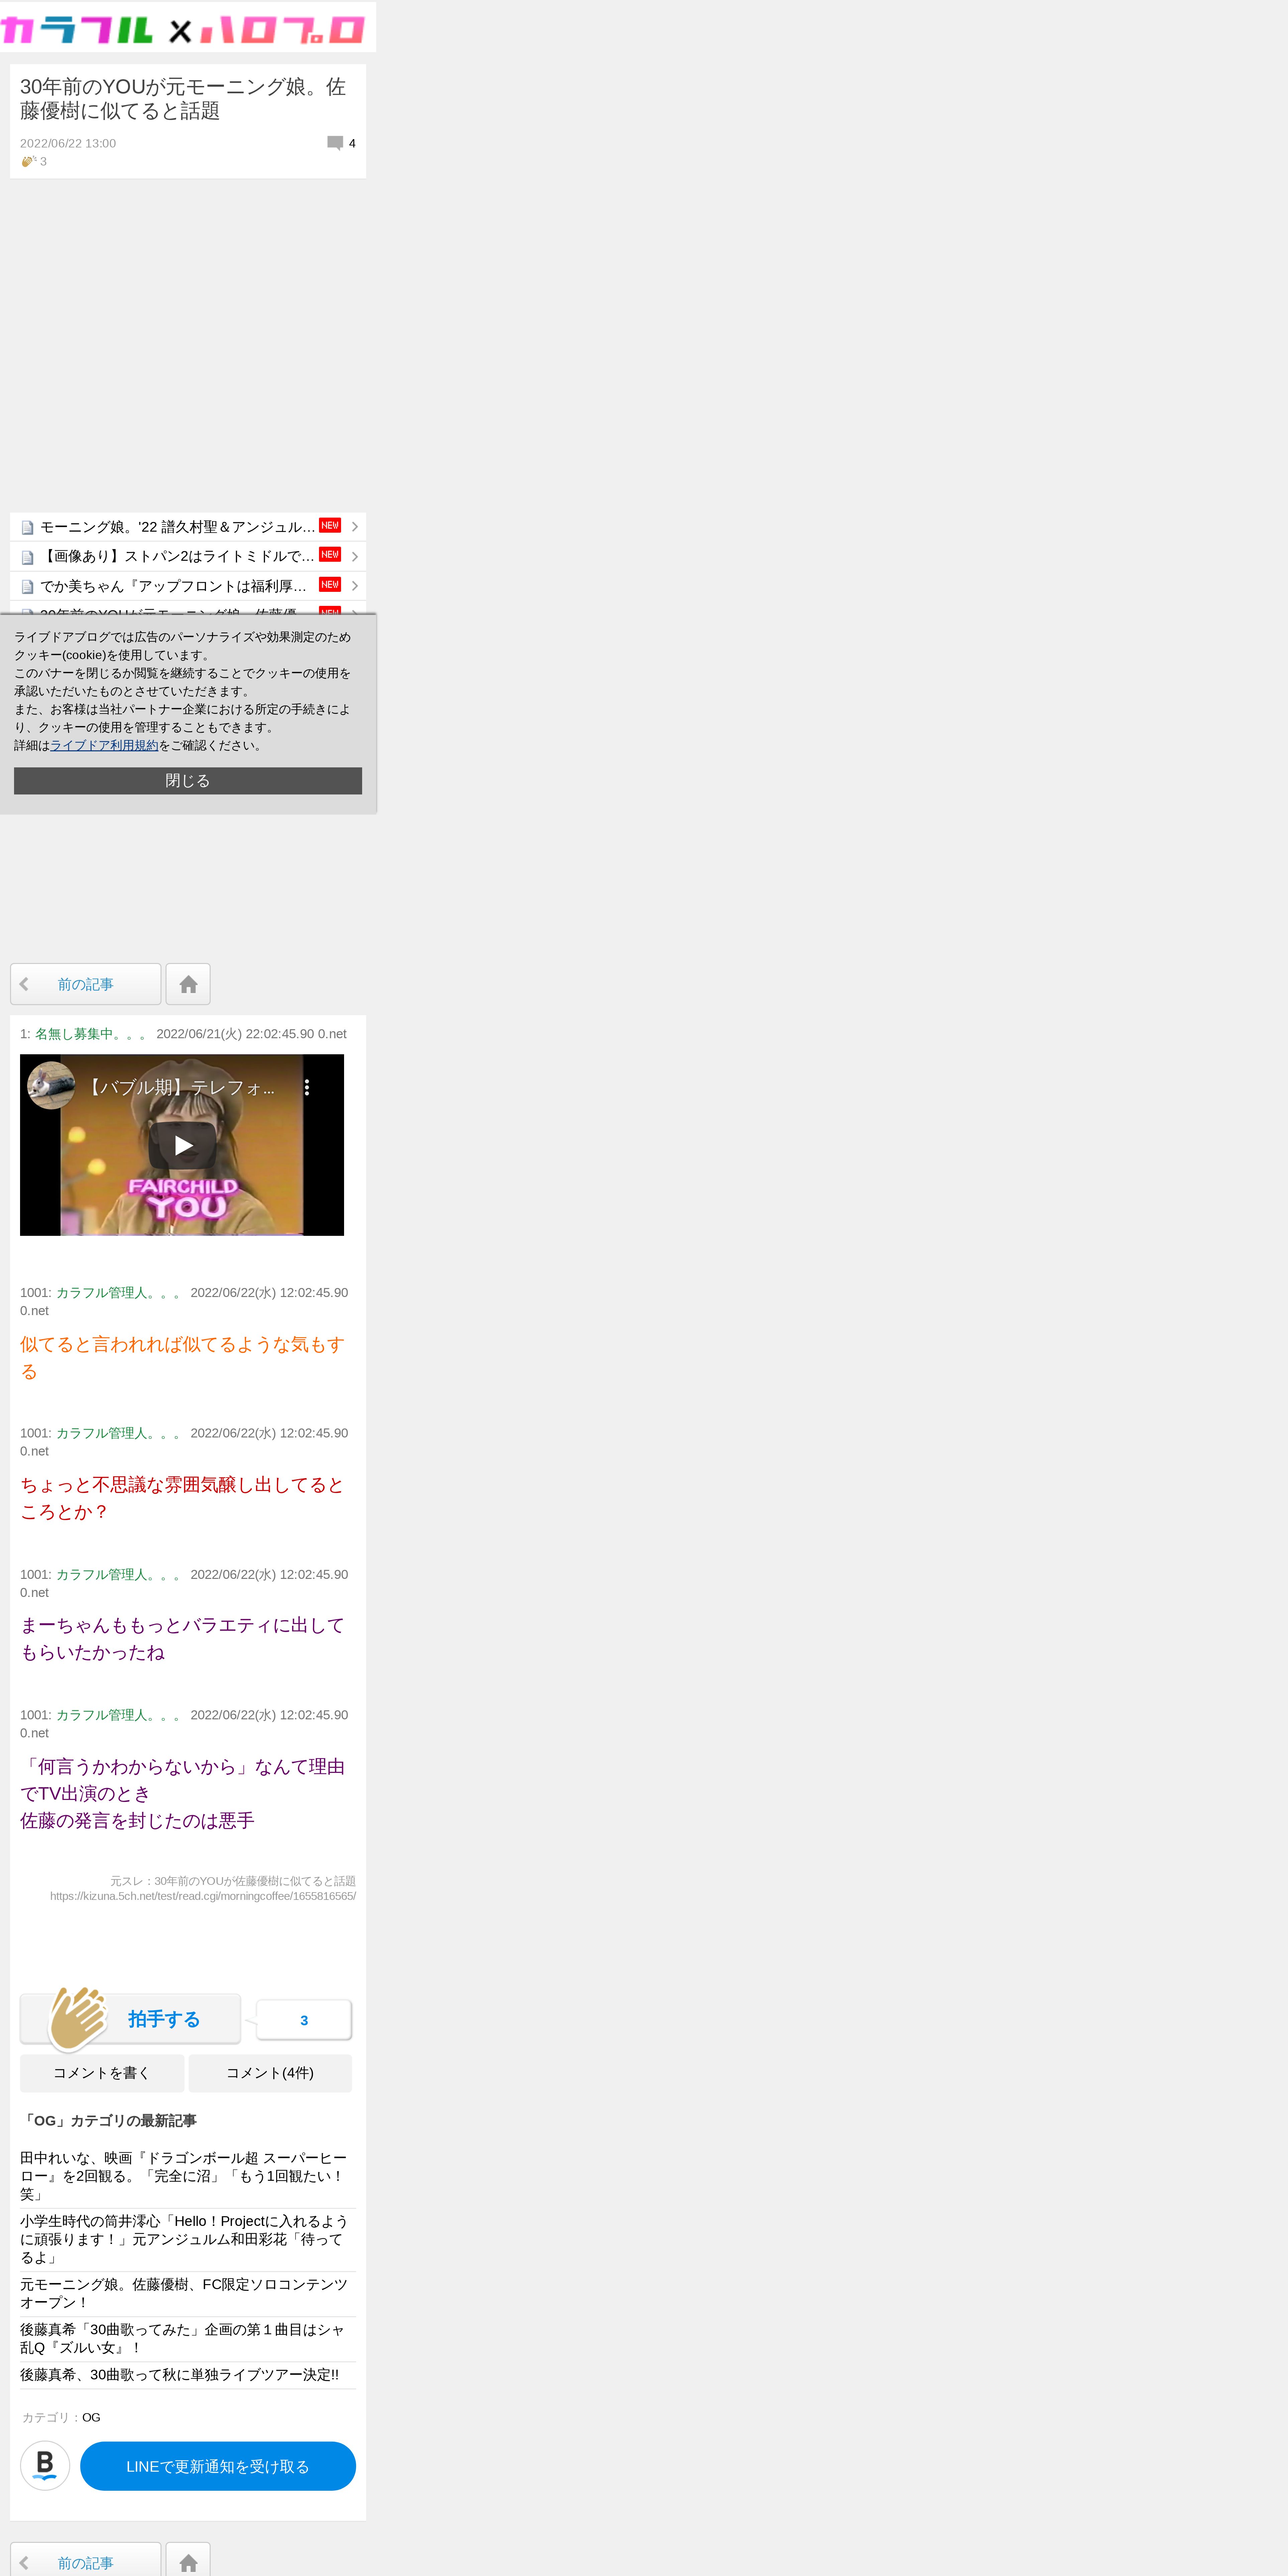
Task: Click コメントを書く button
Action: click(102, 2073)
